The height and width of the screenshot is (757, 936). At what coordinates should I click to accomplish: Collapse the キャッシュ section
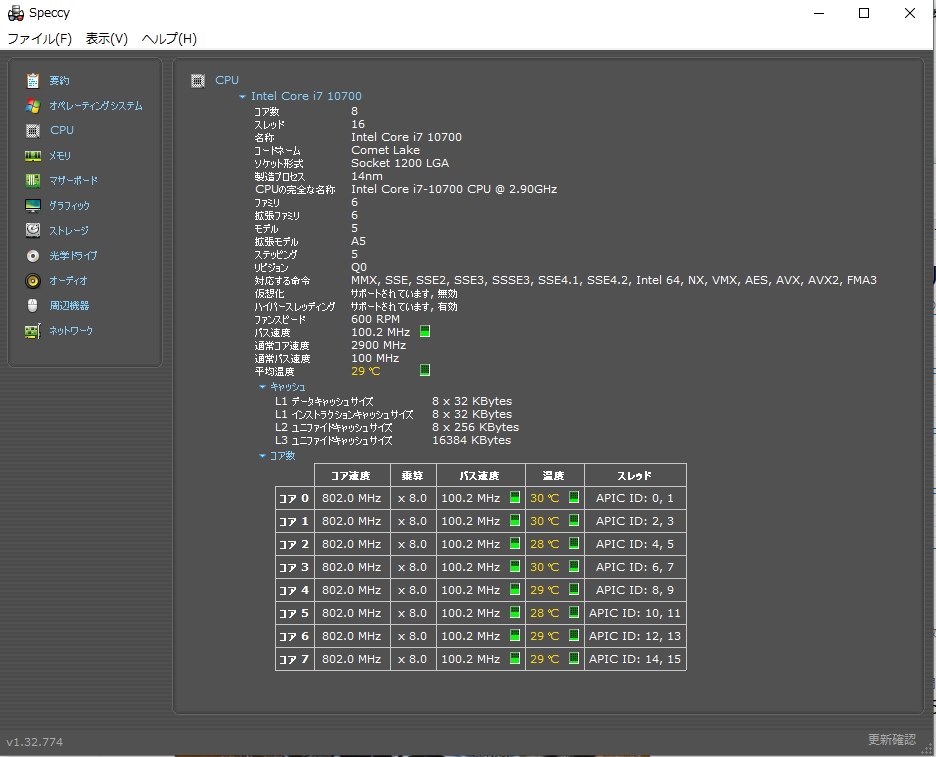(x=262, y=386)
